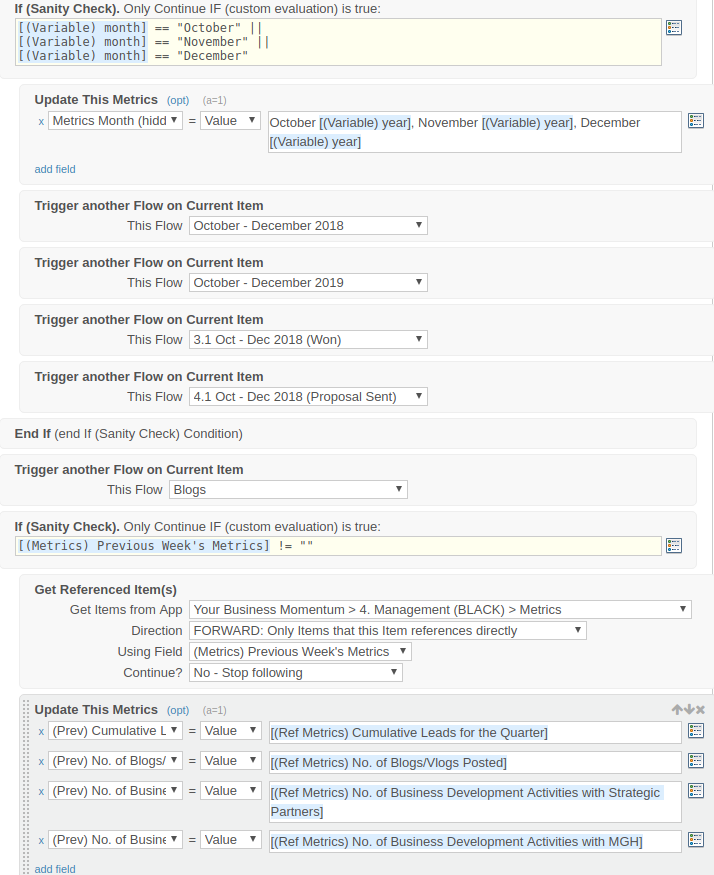Delete the bottom Update This Metrics block
The height and width of the screenshot is (875, 714).
pos(700,709)
